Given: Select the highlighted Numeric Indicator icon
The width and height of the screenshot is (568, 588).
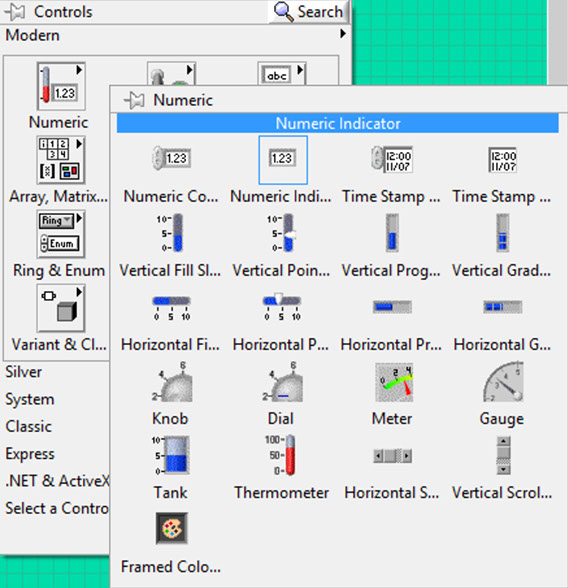Looking at the screenshot, I should [283, 160].
